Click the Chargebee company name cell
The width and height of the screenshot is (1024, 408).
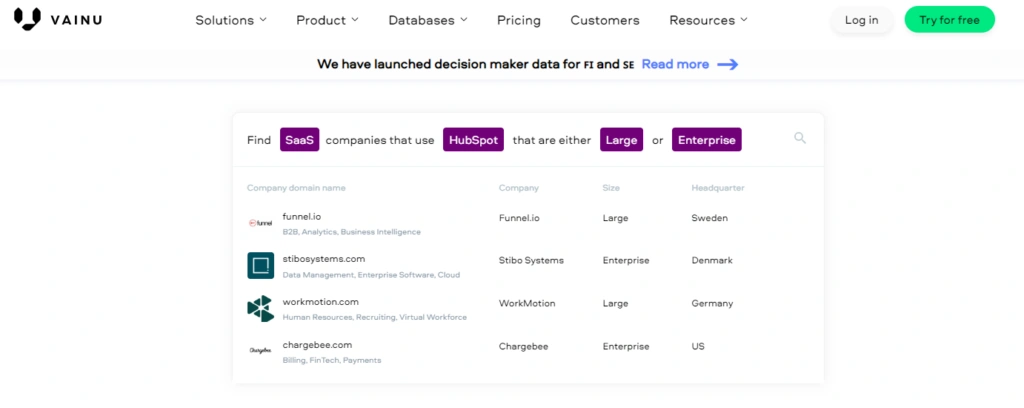tap(524, 347)
